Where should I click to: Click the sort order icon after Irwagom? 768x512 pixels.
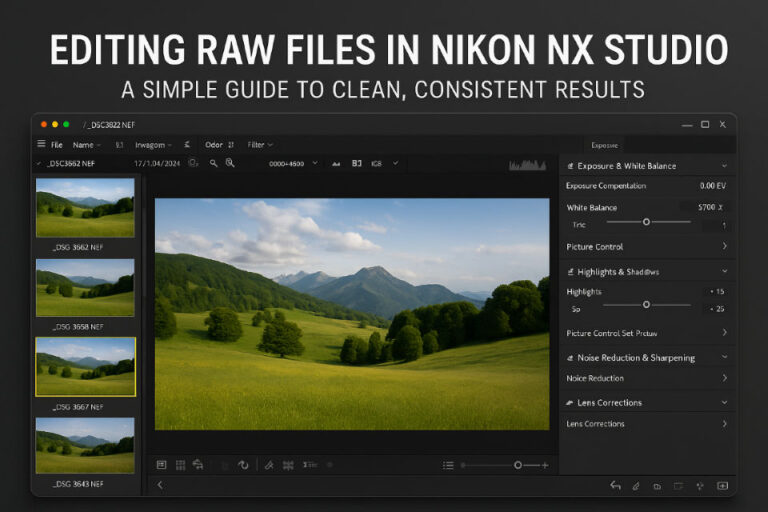[x=187, y=145]
